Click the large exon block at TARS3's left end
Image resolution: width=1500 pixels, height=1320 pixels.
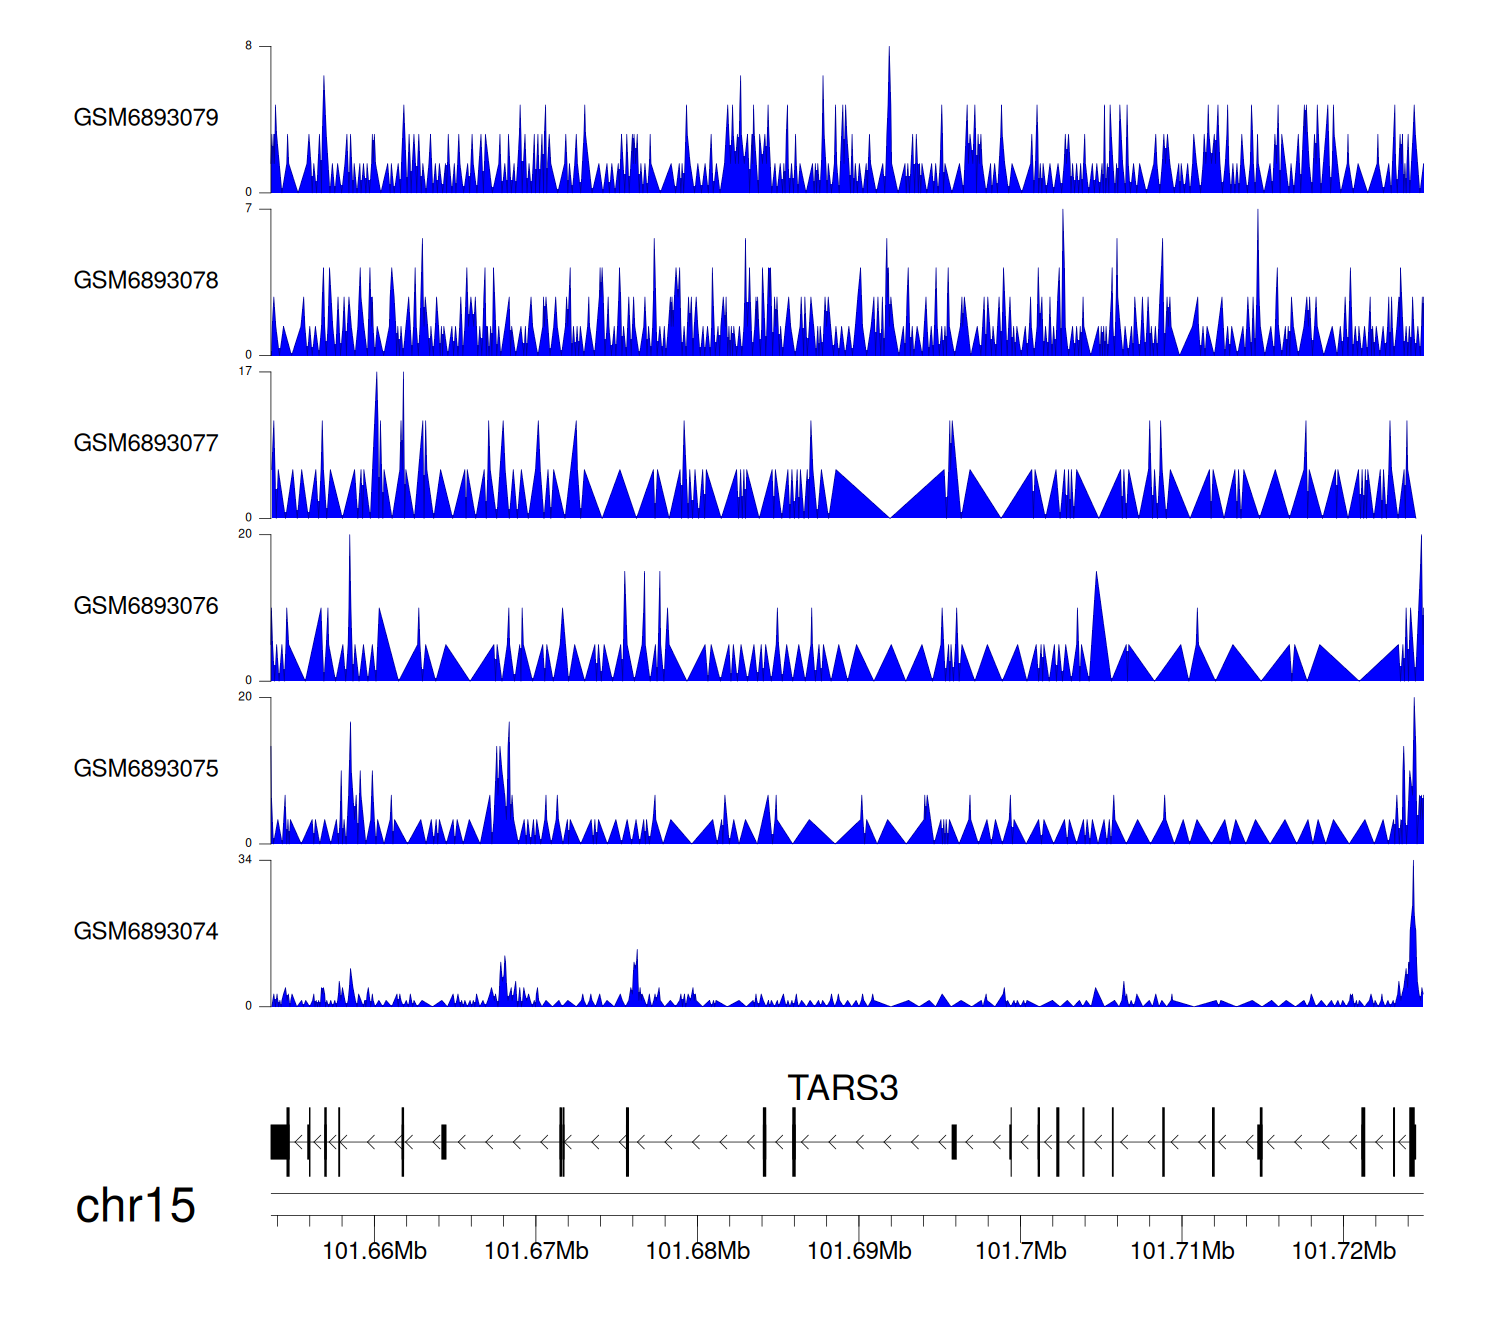coord(279,1142)
